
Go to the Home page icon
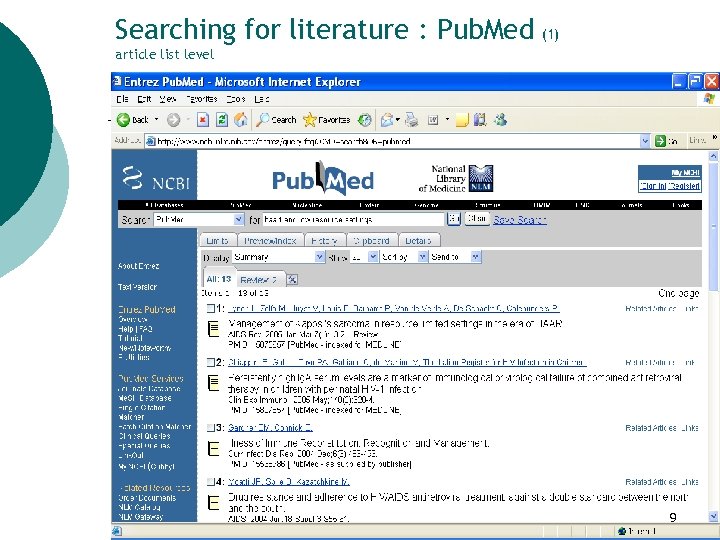[x=241, y=120]
